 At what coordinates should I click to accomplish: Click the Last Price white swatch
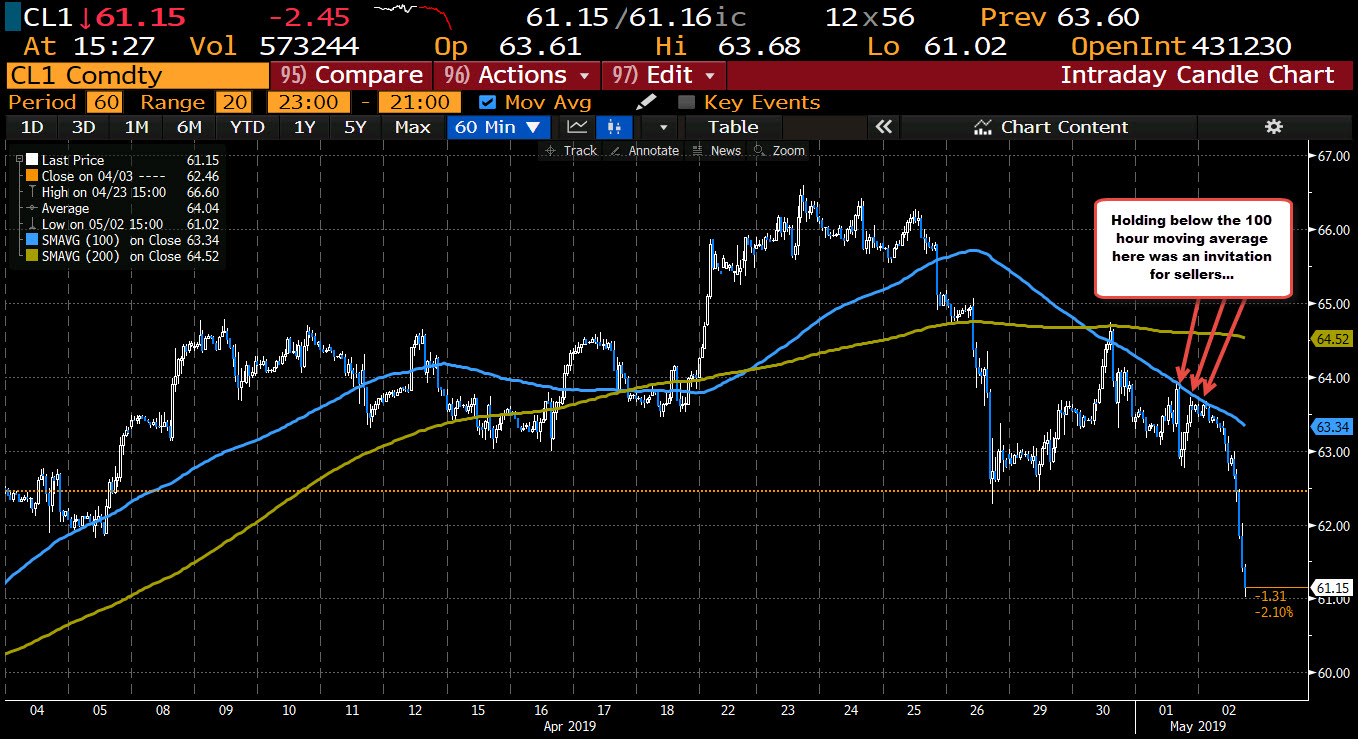coord(32,160)
